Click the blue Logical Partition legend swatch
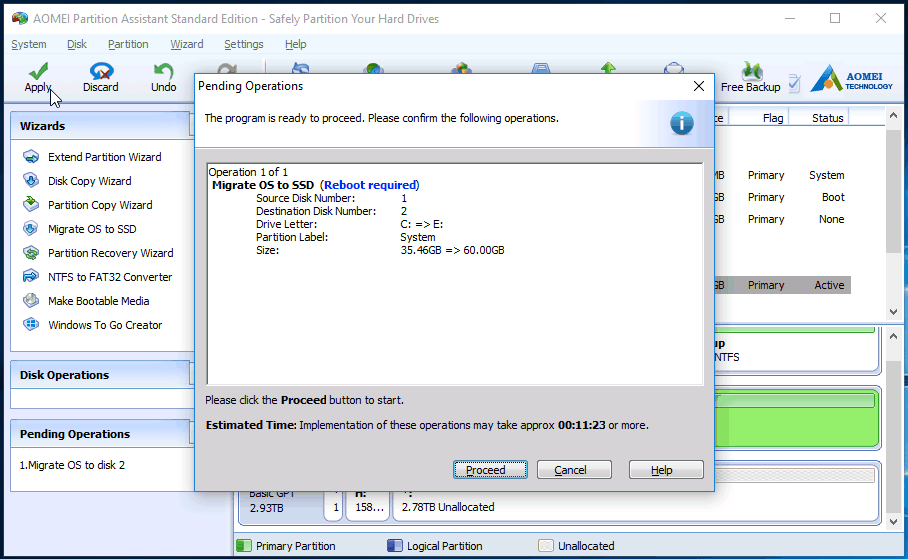 tap(395, 546)
